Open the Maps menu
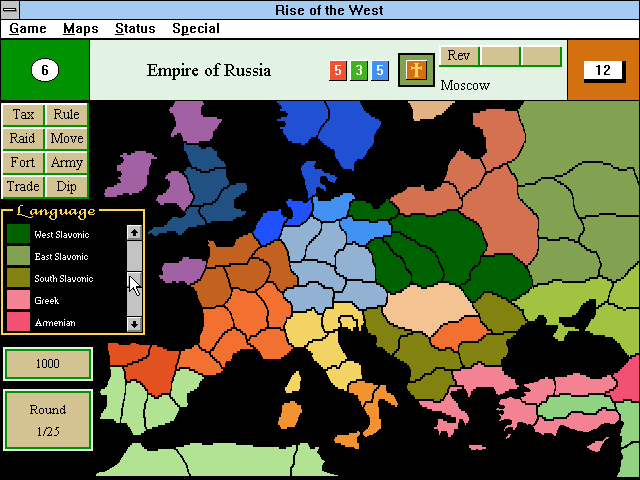Screen dimensions: 640x480 pos(81,29)
